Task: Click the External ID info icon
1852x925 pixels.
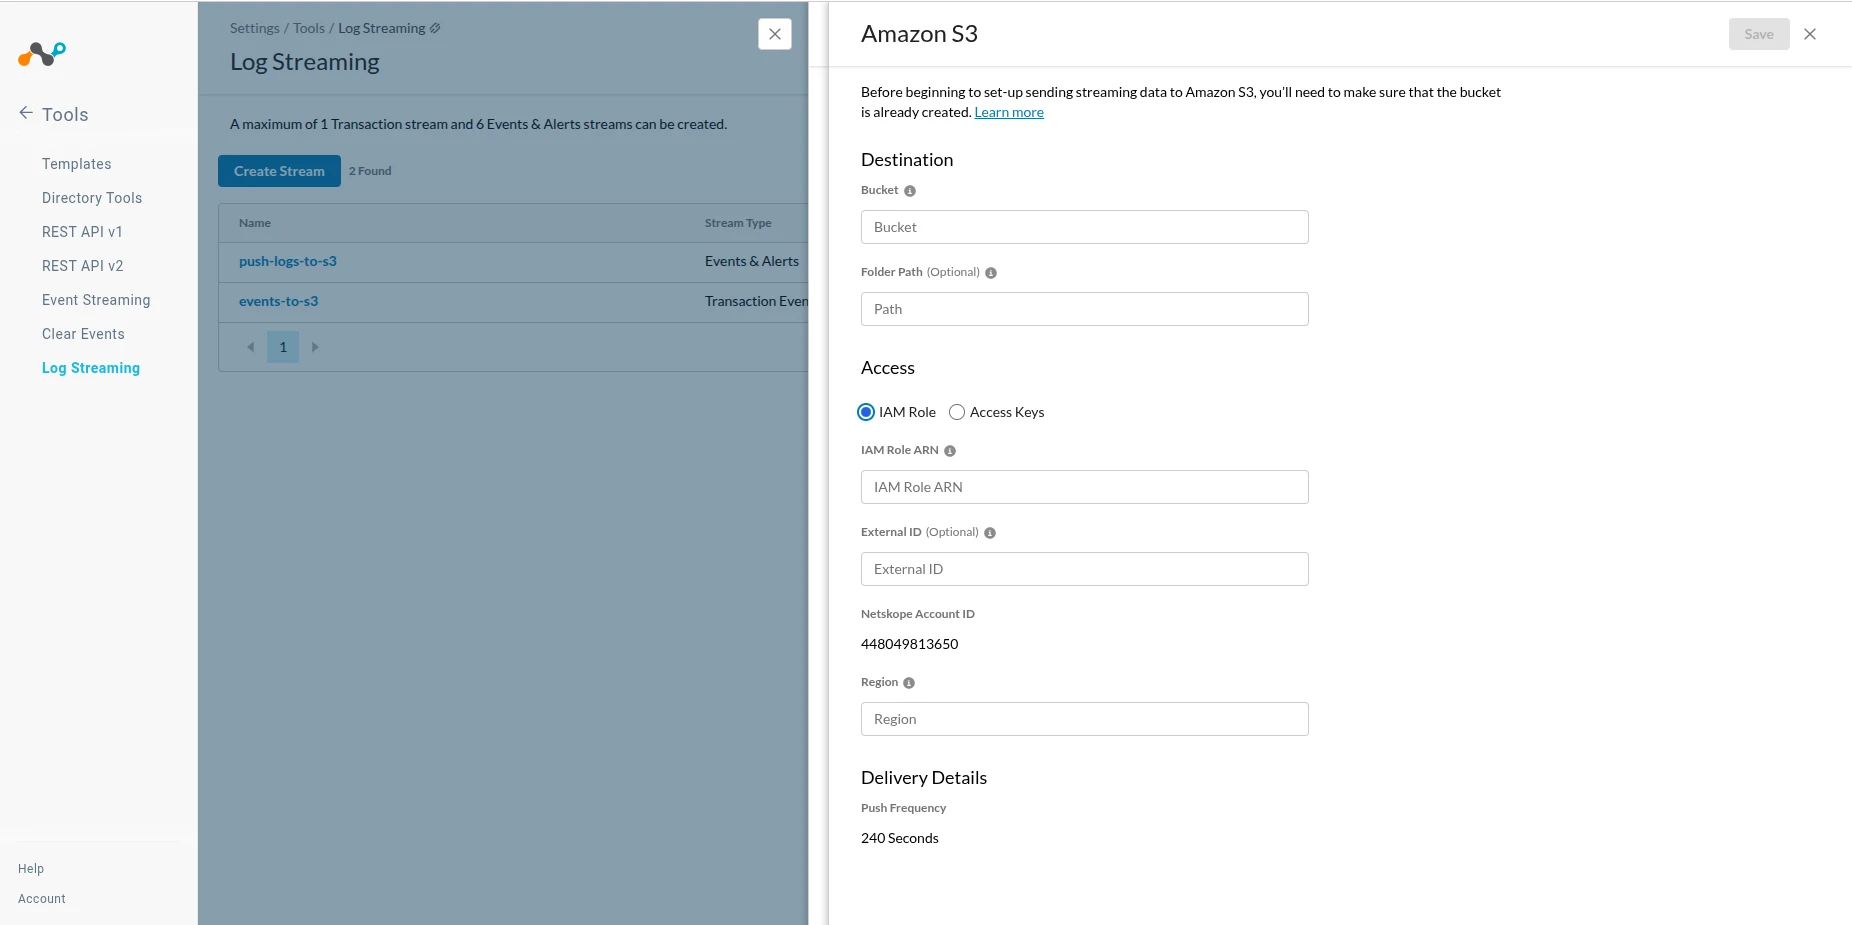Action: [x=990, y=533]
